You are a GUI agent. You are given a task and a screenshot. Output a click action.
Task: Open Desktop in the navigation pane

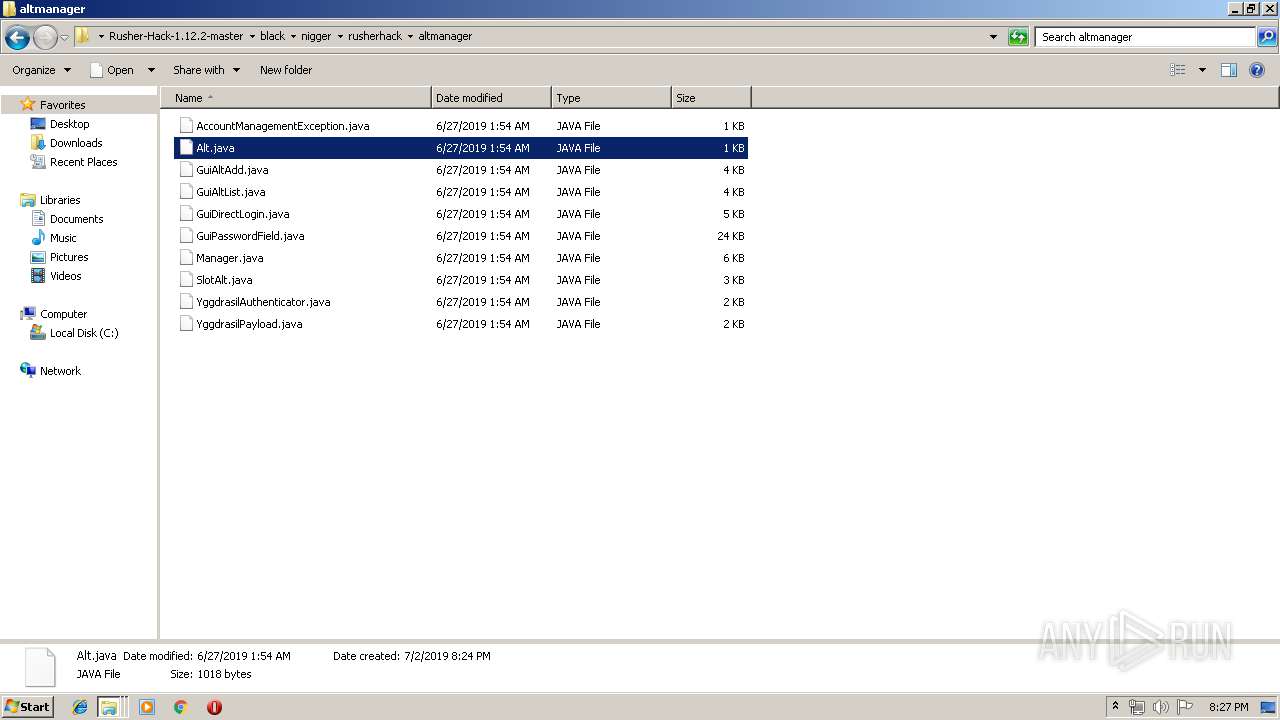point(69,124)
